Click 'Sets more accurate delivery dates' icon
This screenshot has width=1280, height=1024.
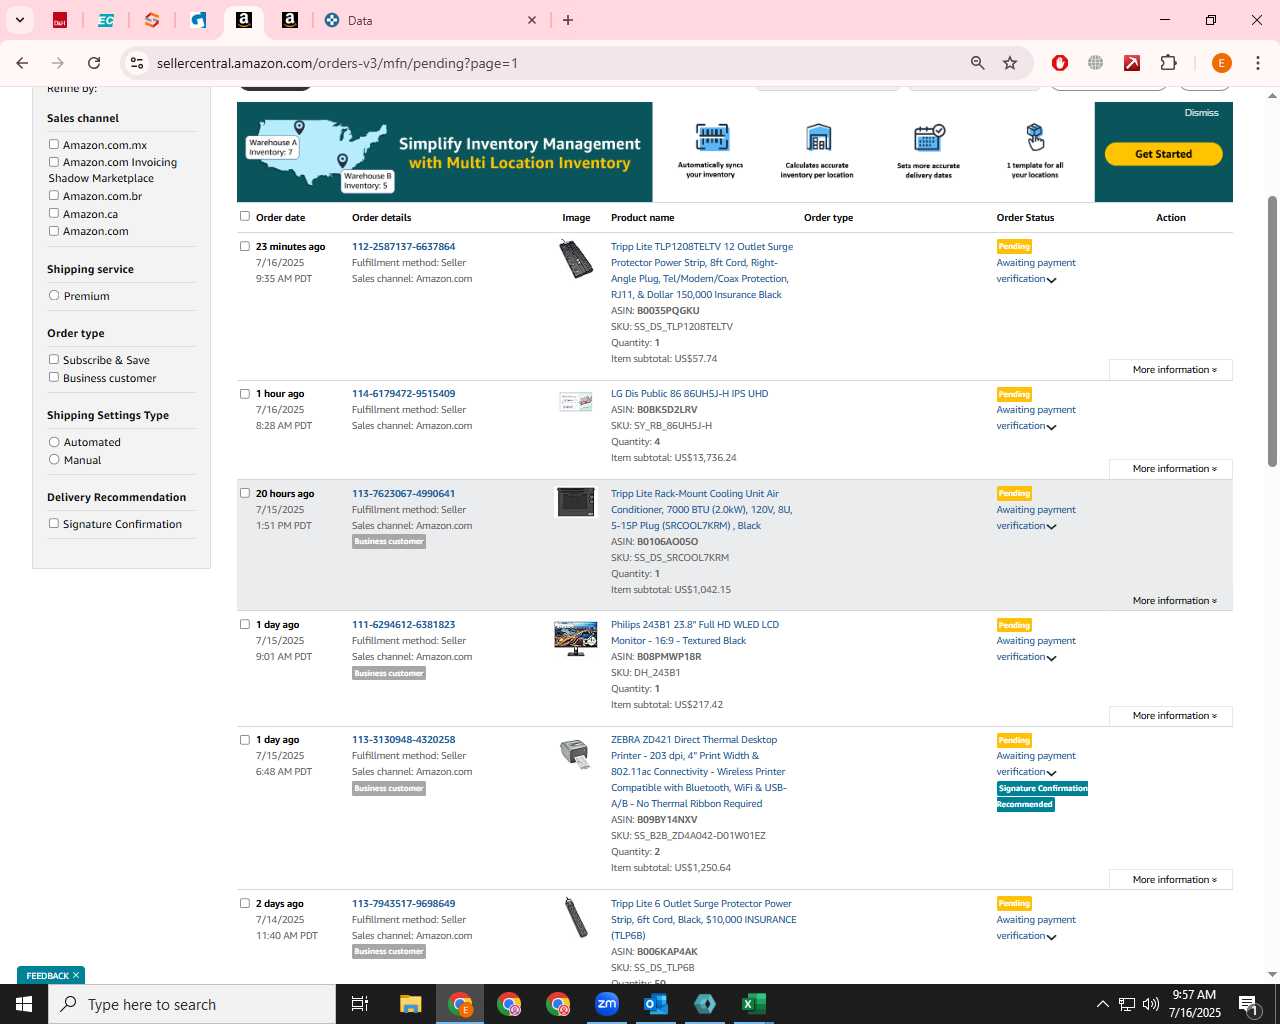(x=929, y=137)
